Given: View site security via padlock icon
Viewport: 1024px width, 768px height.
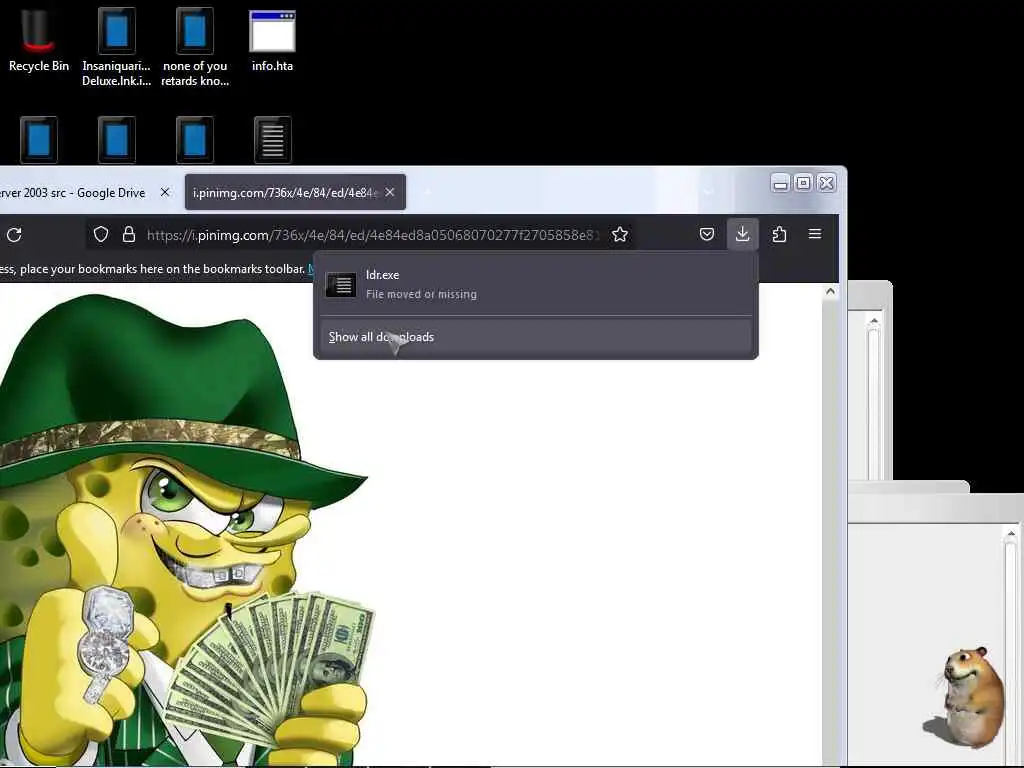Looking at the screenshot, I should tap(129, 234).
